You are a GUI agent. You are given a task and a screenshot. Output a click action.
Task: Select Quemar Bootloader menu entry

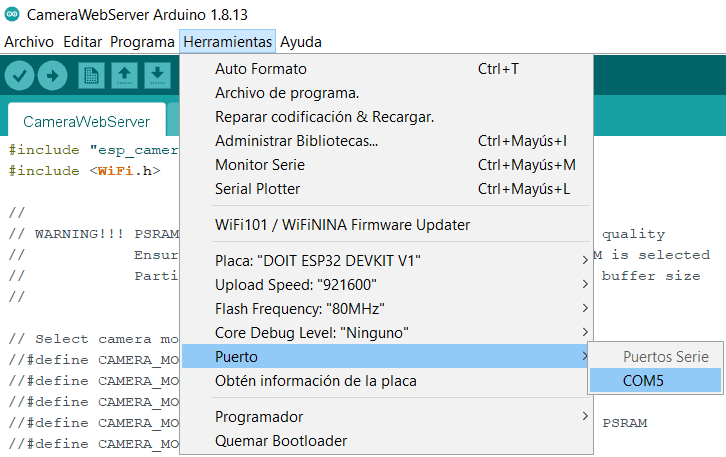tap(281, 441)
